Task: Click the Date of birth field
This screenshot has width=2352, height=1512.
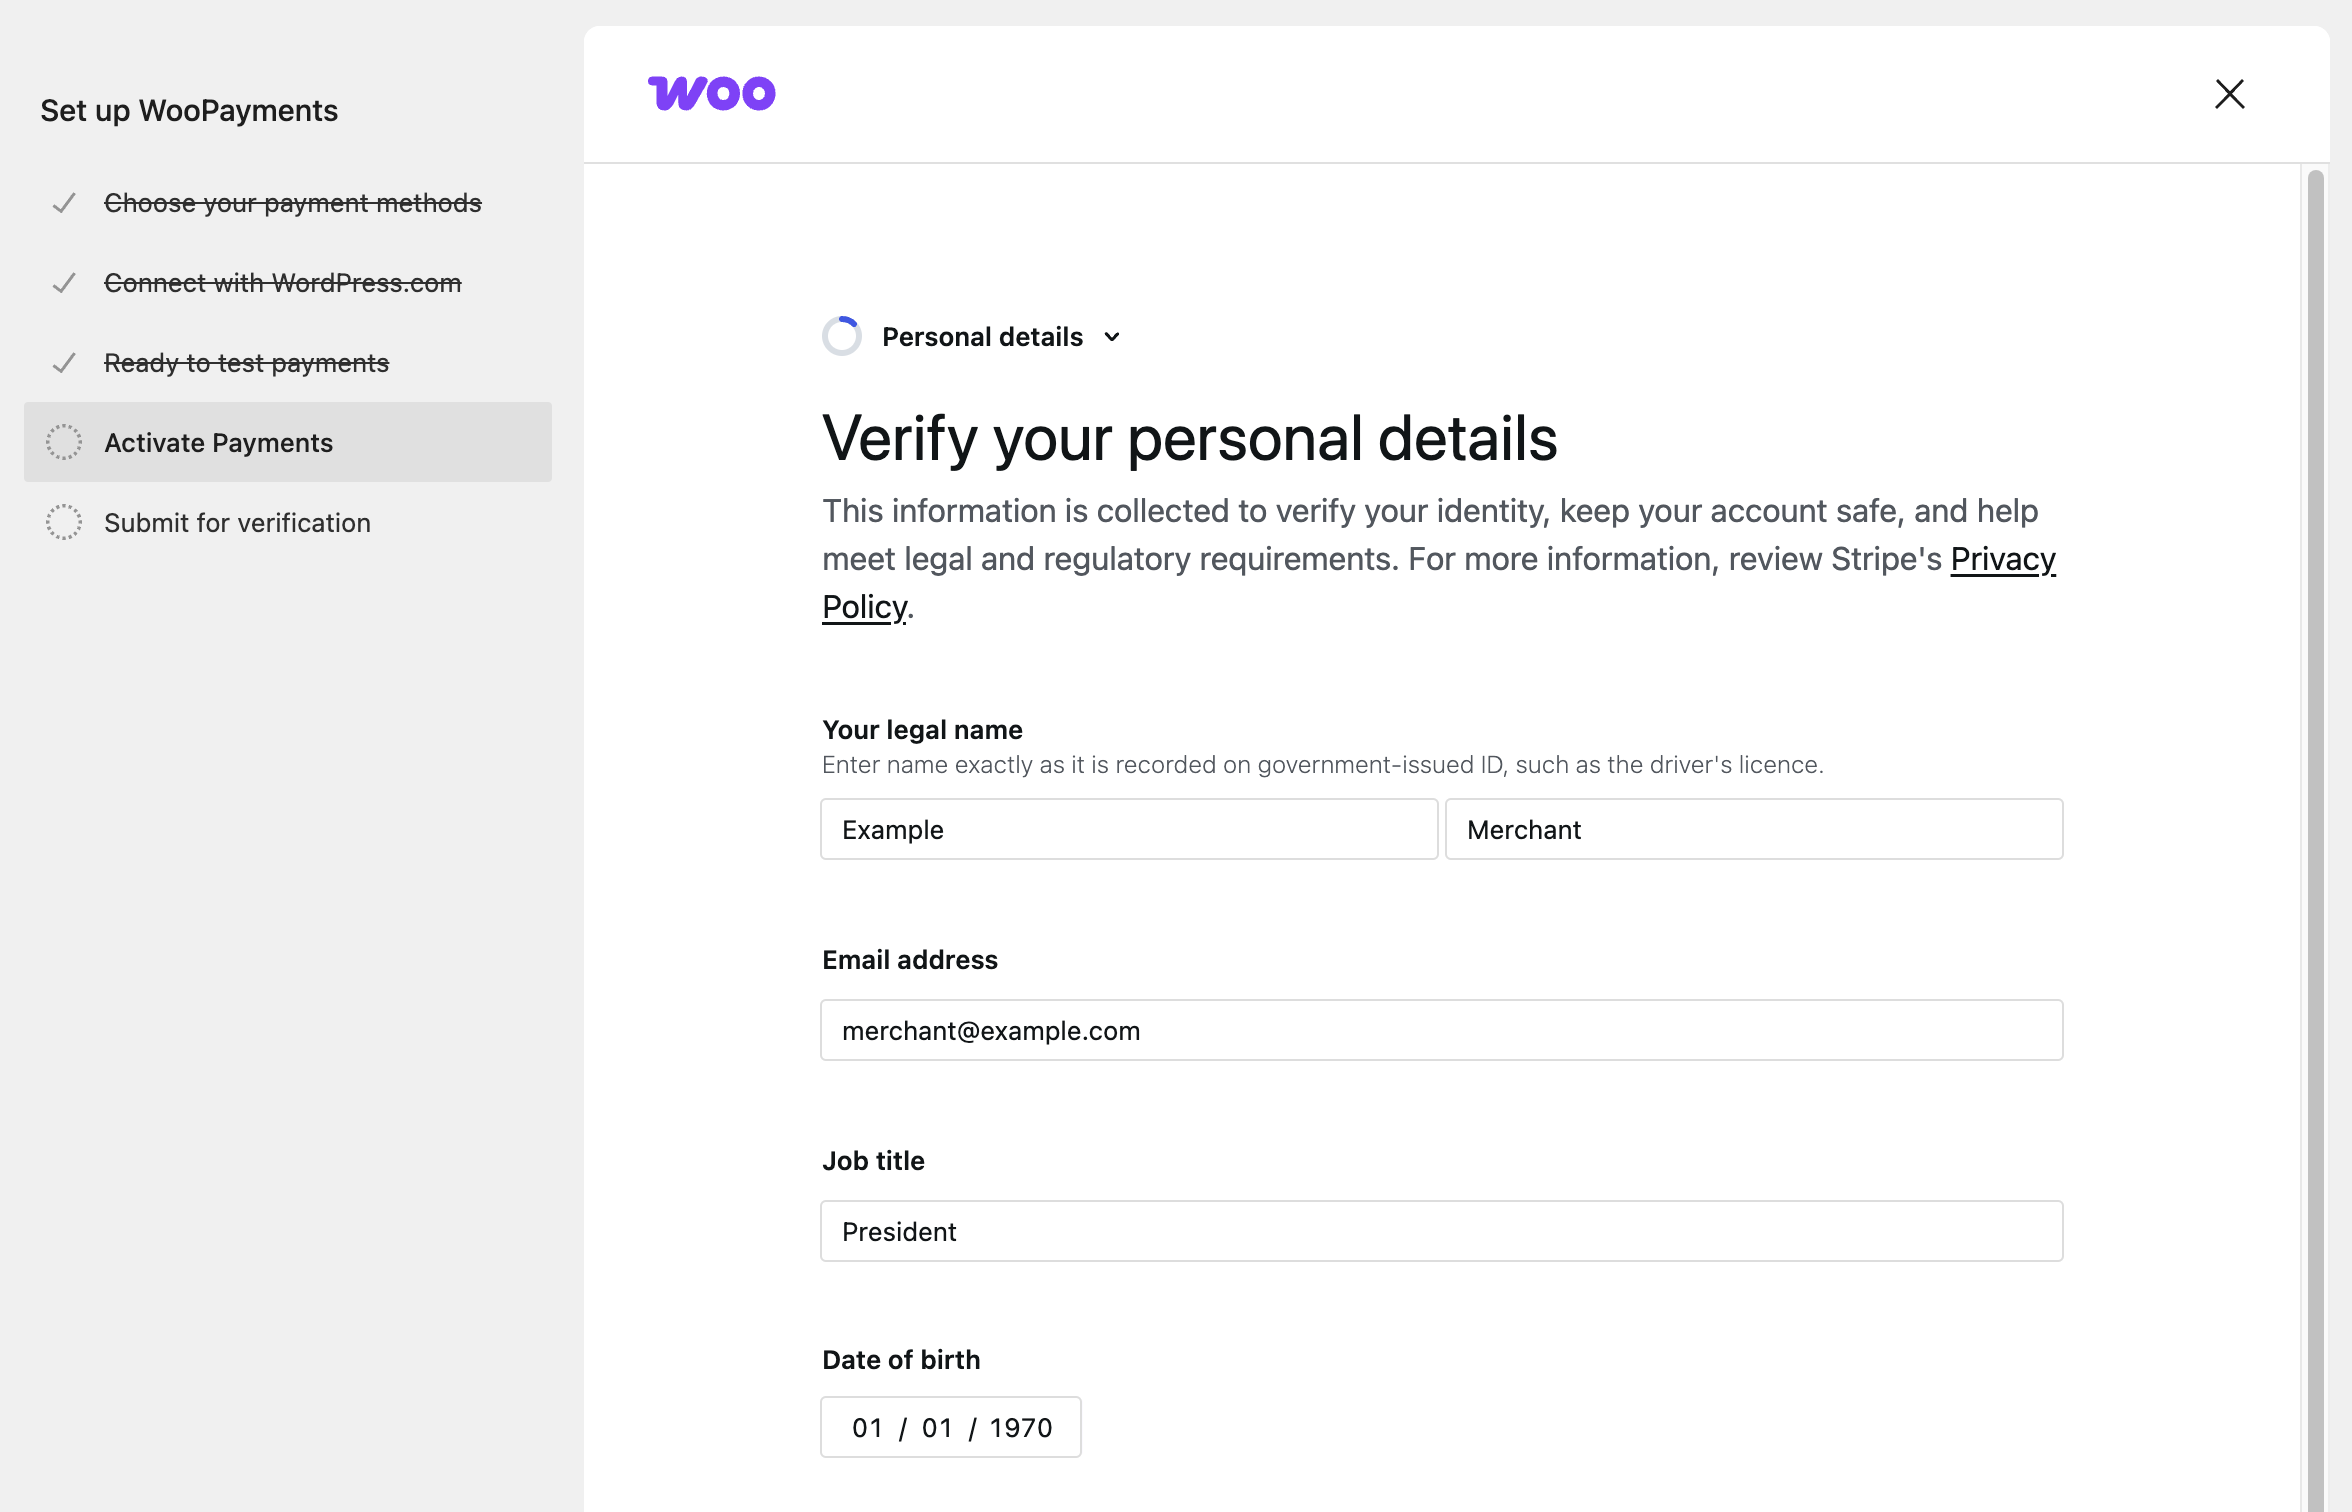Action: [950, 1427]
